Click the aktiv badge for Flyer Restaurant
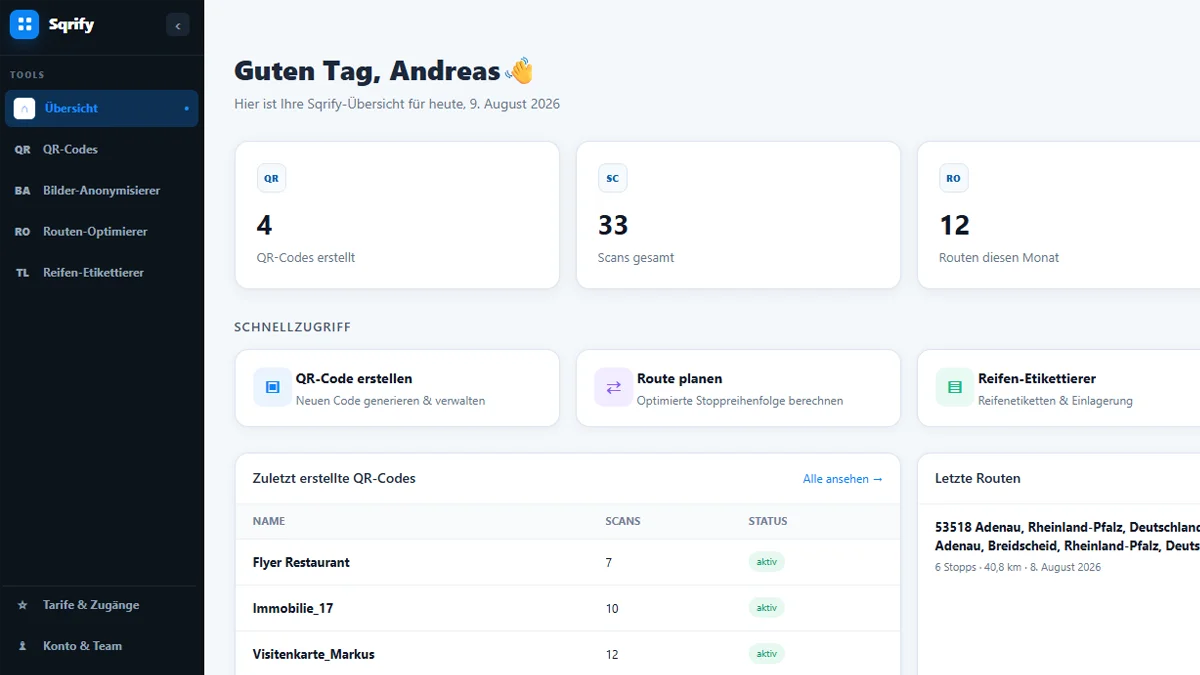 point(767,562)
